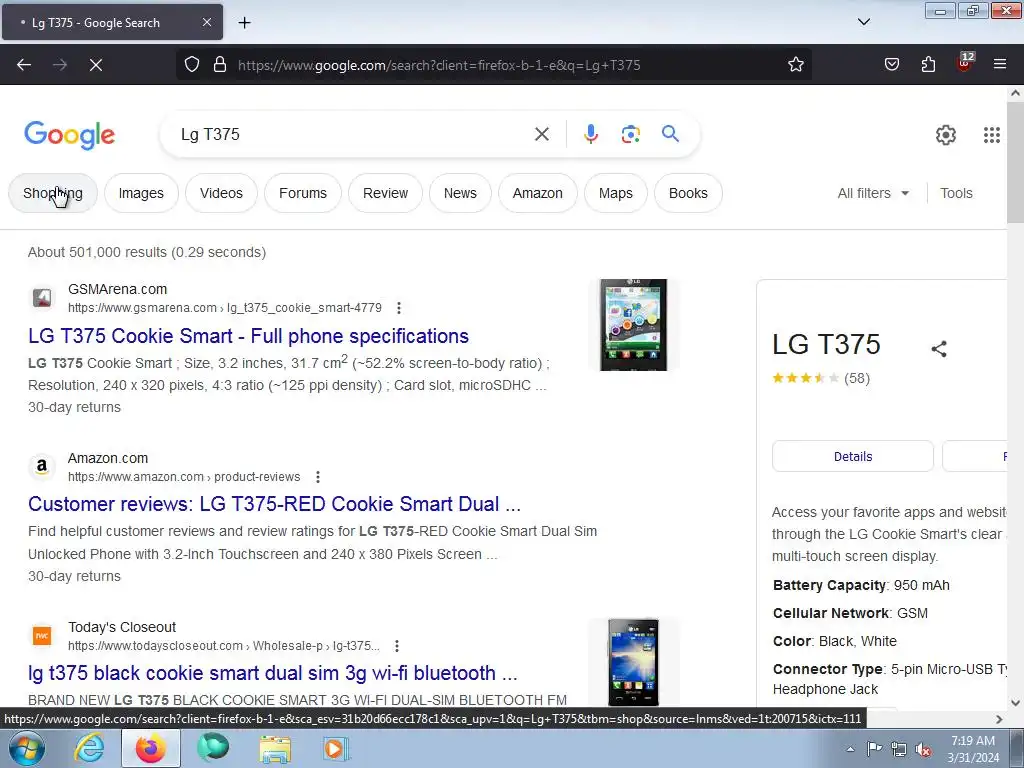Open options menu for Amazon.com result
Viewport: 1024px width, 768px height.
coord(317,477)
